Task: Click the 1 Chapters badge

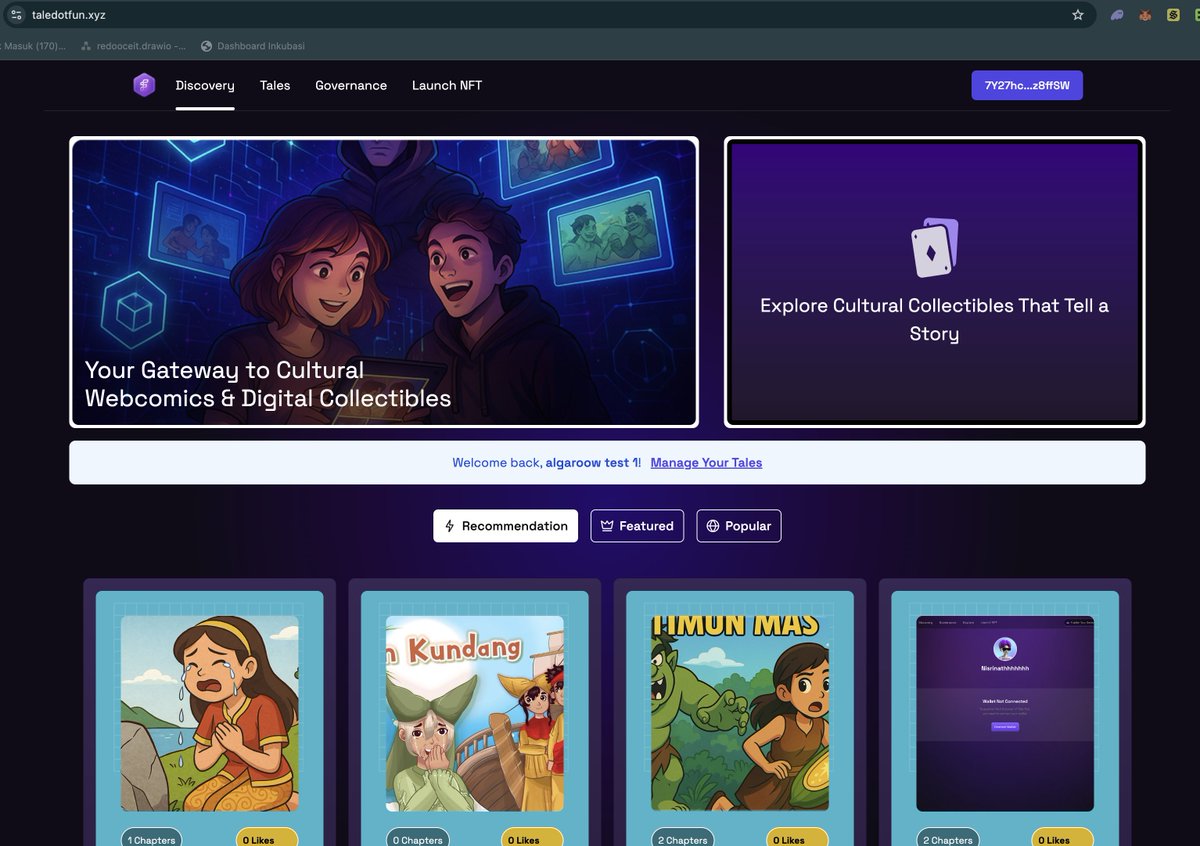Action: [152, 838]
